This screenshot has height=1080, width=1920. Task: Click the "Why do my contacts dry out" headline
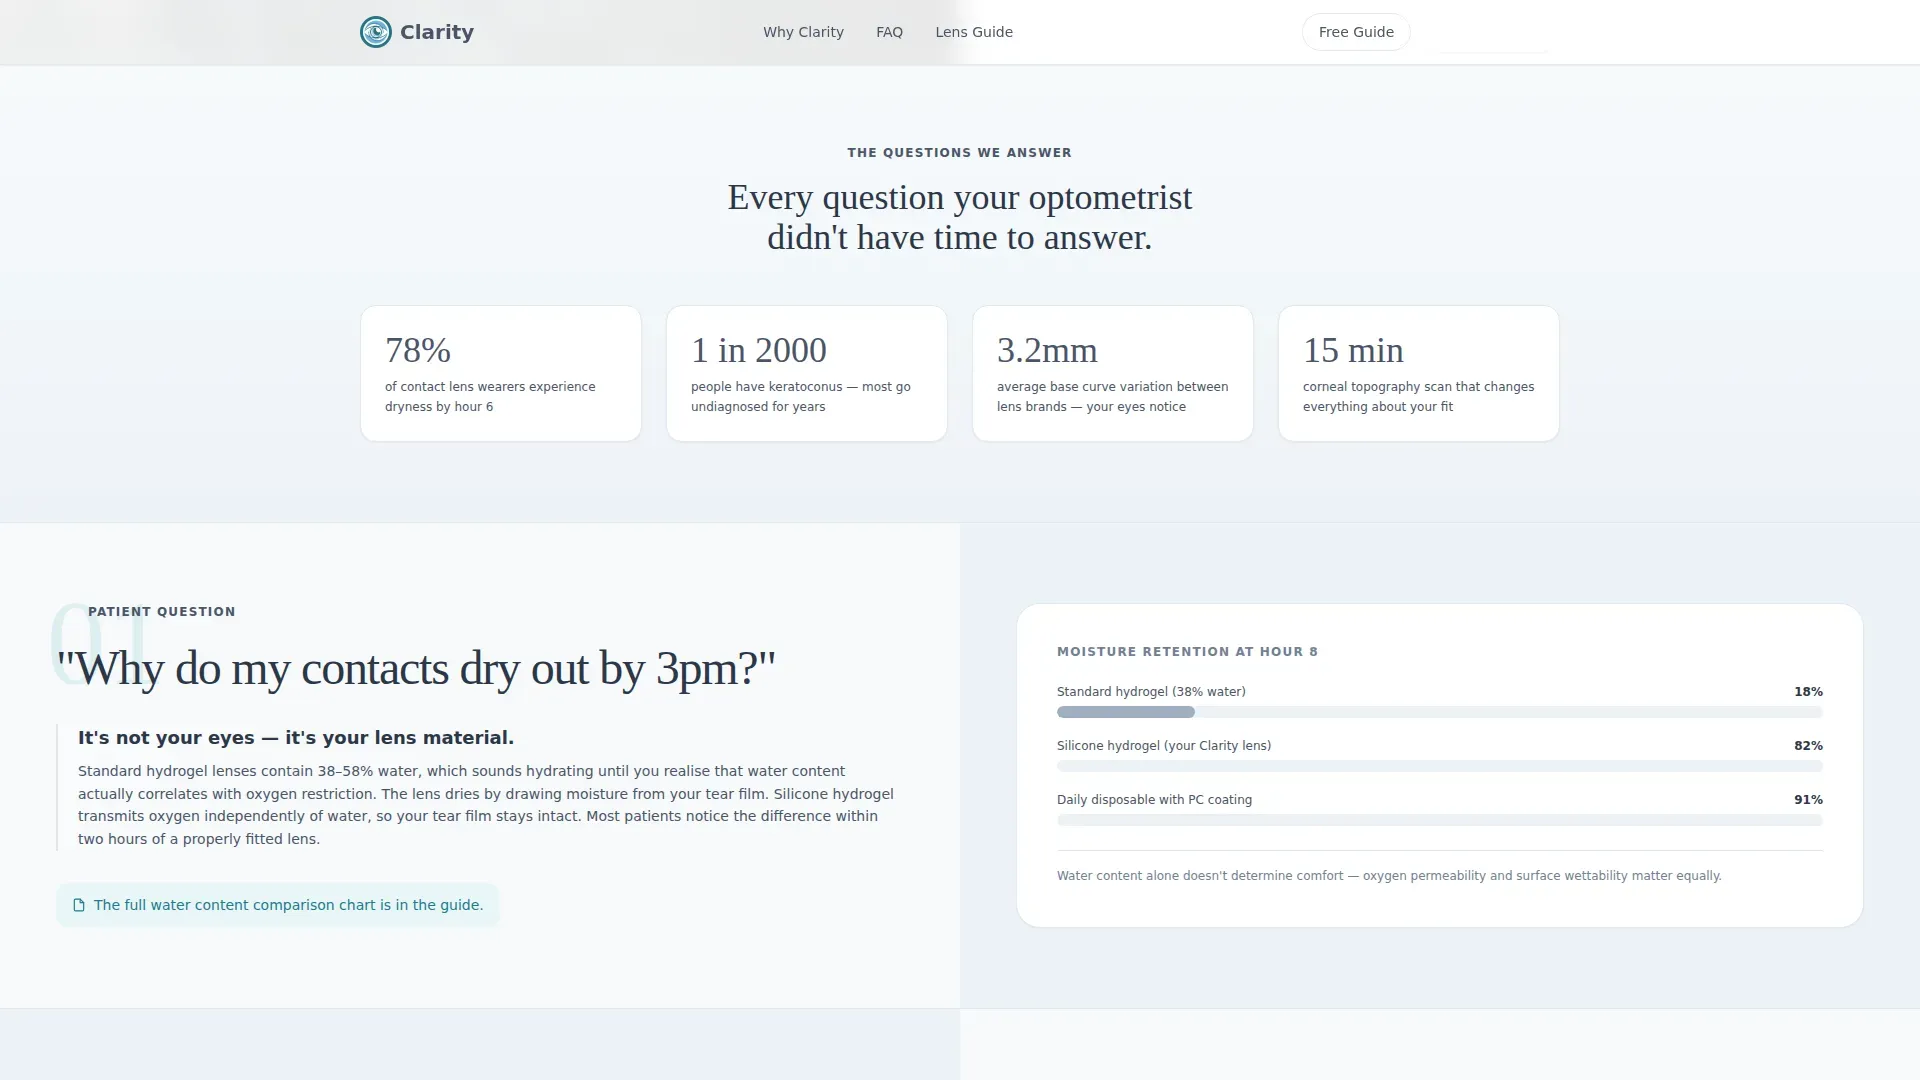click(x=416, y=668)
